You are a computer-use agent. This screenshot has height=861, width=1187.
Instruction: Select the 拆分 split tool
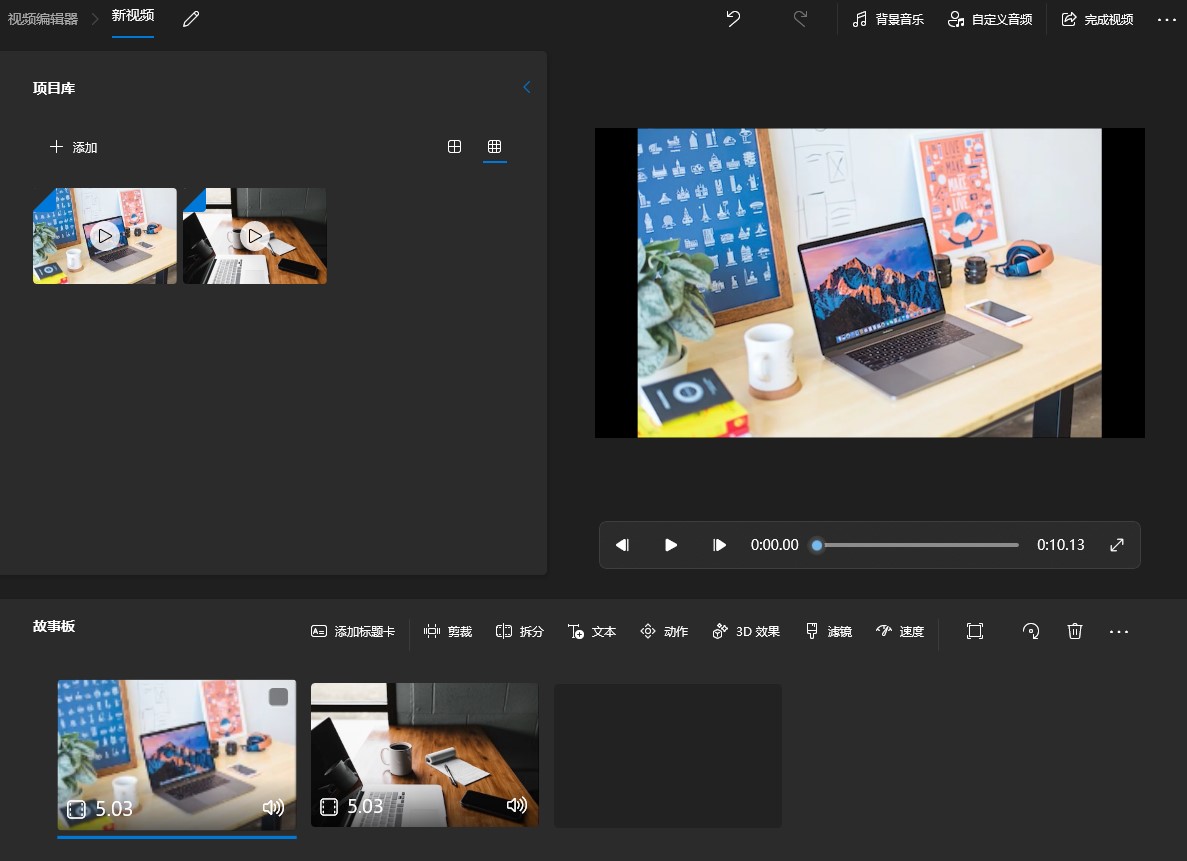pos(519,631)
